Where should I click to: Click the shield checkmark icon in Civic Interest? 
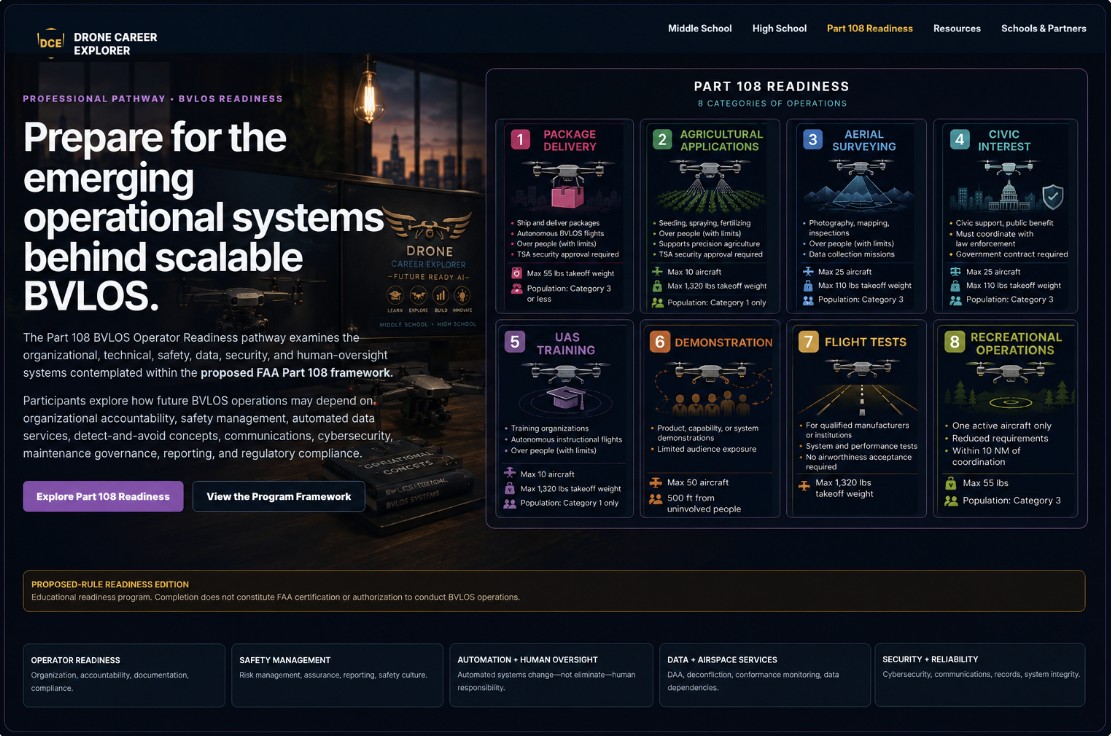pyautogui.click(x=1053, y=196)
